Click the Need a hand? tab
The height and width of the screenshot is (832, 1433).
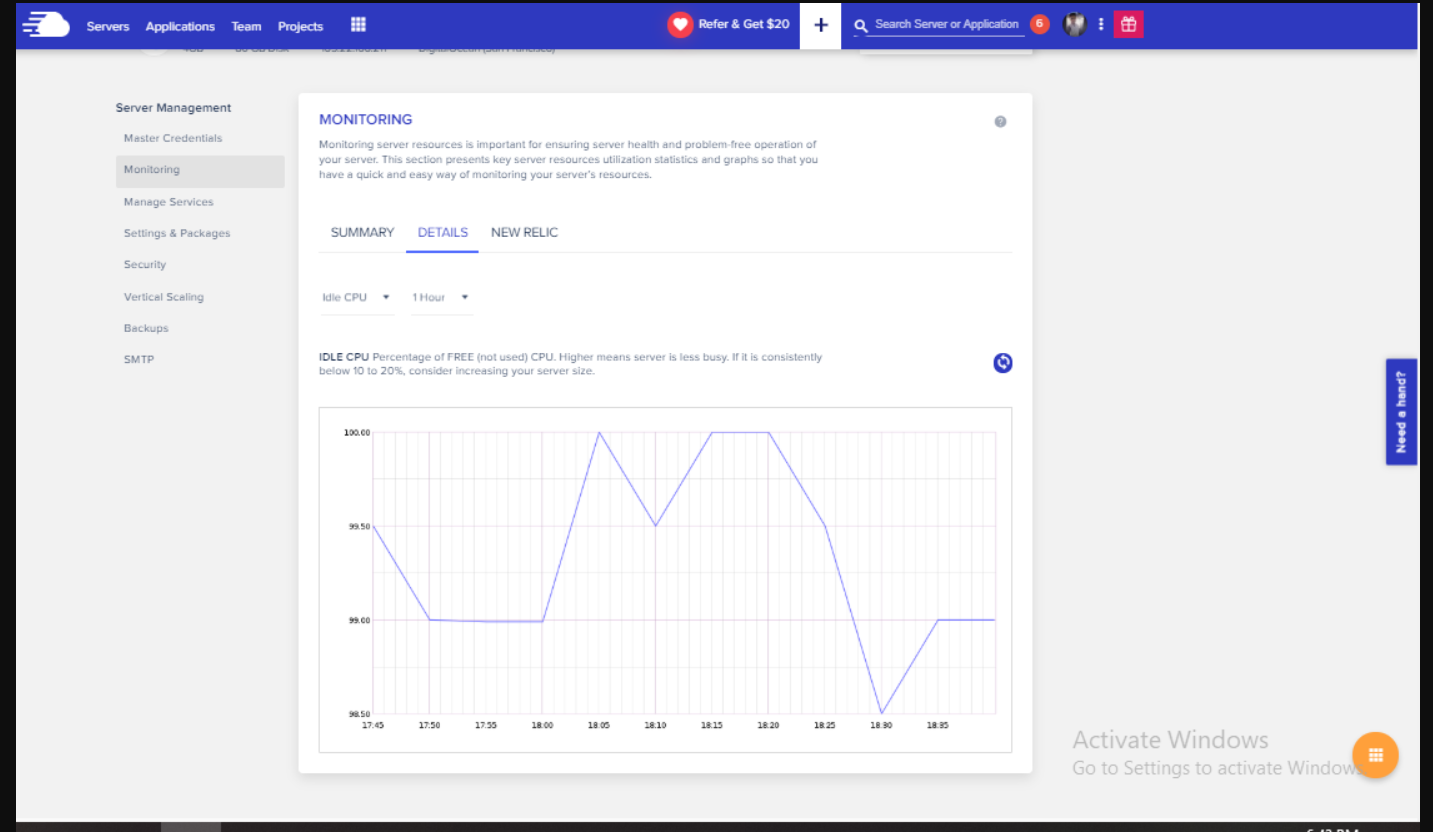[x=1401, y=411]
